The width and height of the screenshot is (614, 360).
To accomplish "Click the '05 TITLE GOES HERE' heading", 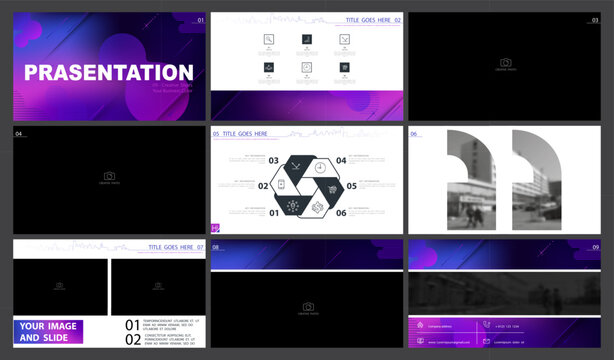I will 240,134.
